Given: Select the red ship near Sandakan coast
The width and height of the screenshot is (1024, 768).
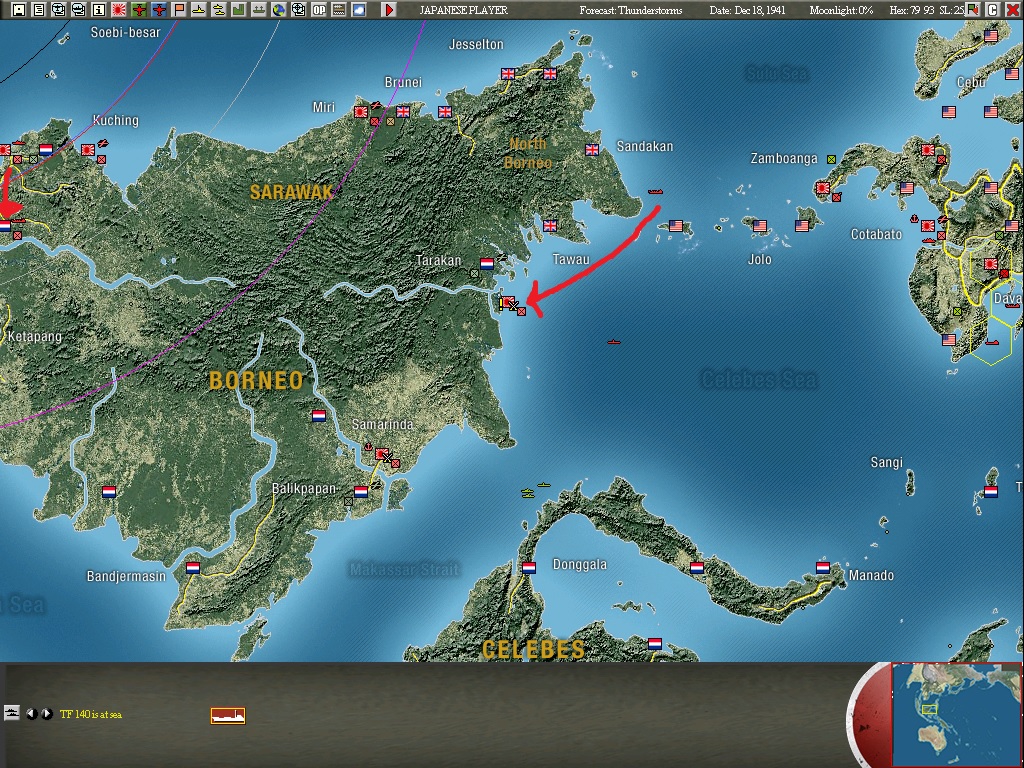Looking at the screenshot, I should [655, 191].
